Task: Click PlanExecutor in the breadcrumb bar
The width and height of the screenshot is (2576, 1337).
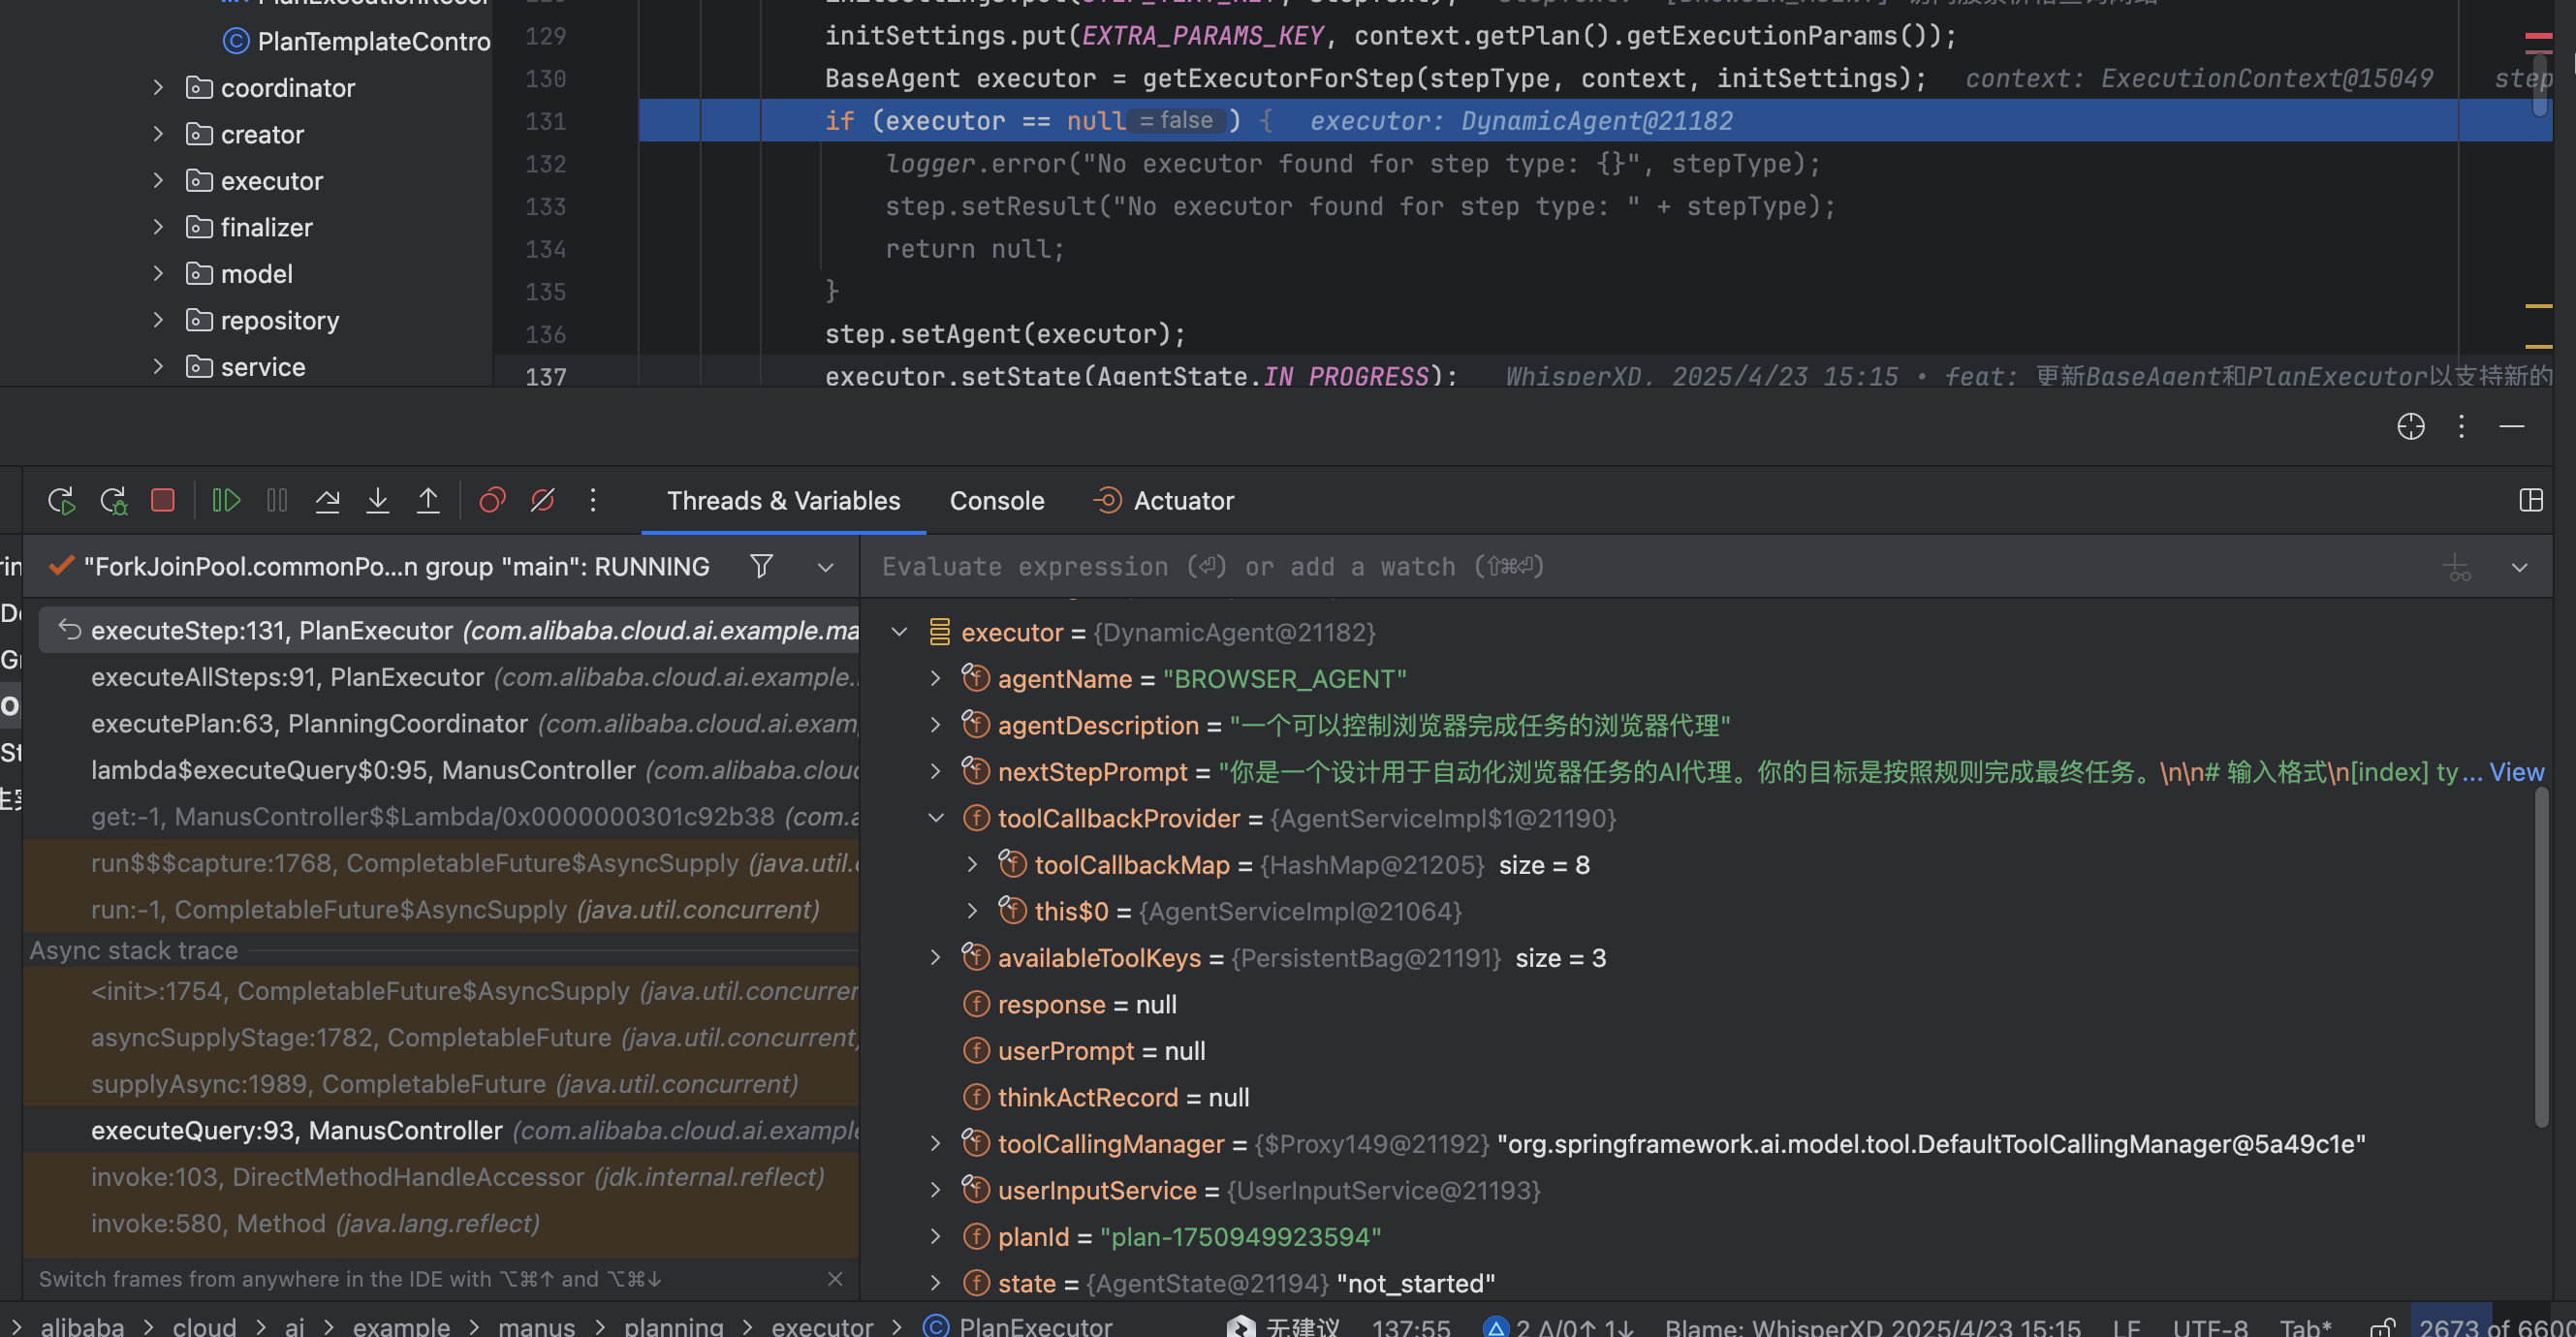Action: (1018, 1326)
